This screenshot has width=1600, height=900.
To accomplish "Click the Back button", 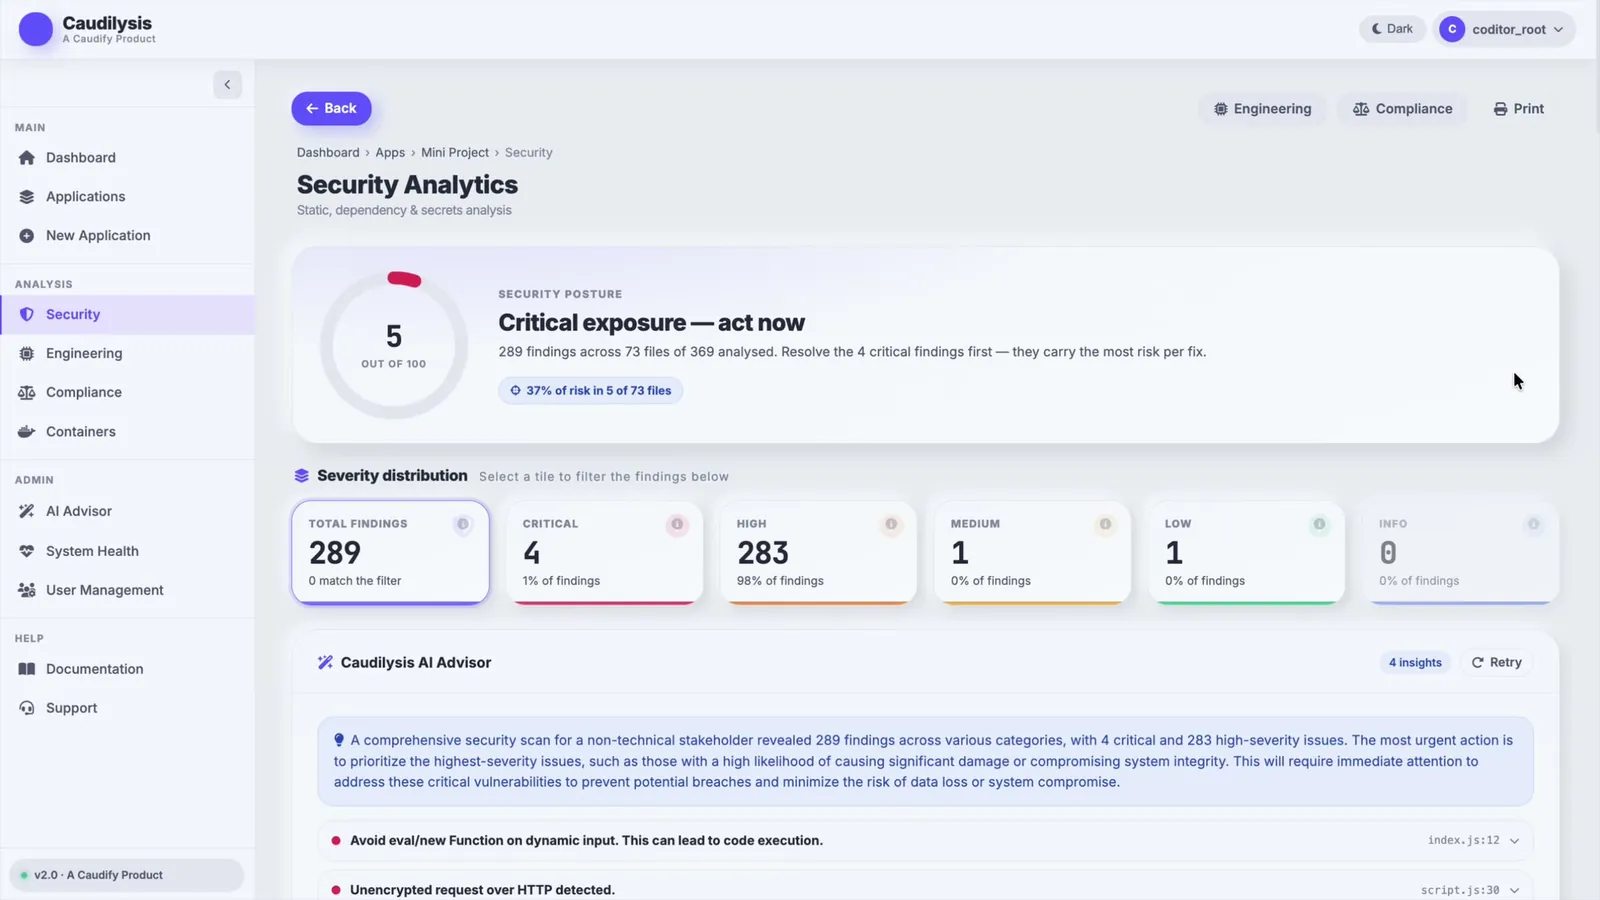I will tap(331, 108).
